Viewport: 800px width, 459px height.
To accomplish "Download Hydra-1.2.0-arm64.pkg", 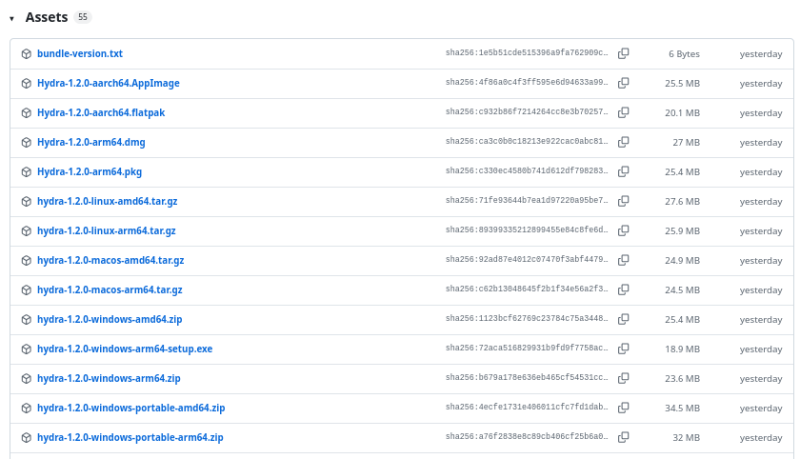I will pos(89,172).
